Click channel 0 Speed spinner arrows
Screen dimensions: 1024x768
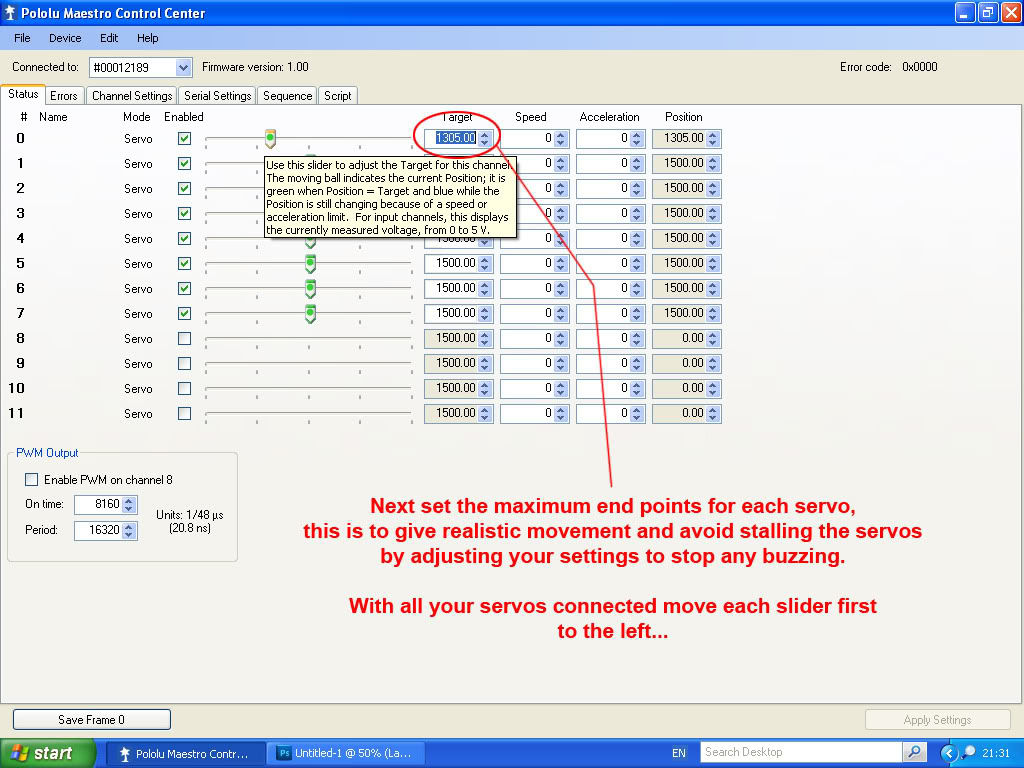click(x=561, y=138)
